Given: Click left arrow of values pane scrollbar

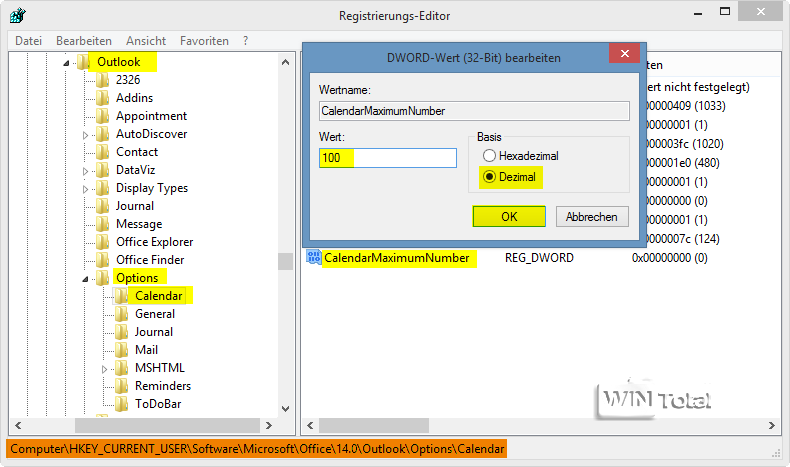Looking at the screenshot, I should tap(310, 425).
